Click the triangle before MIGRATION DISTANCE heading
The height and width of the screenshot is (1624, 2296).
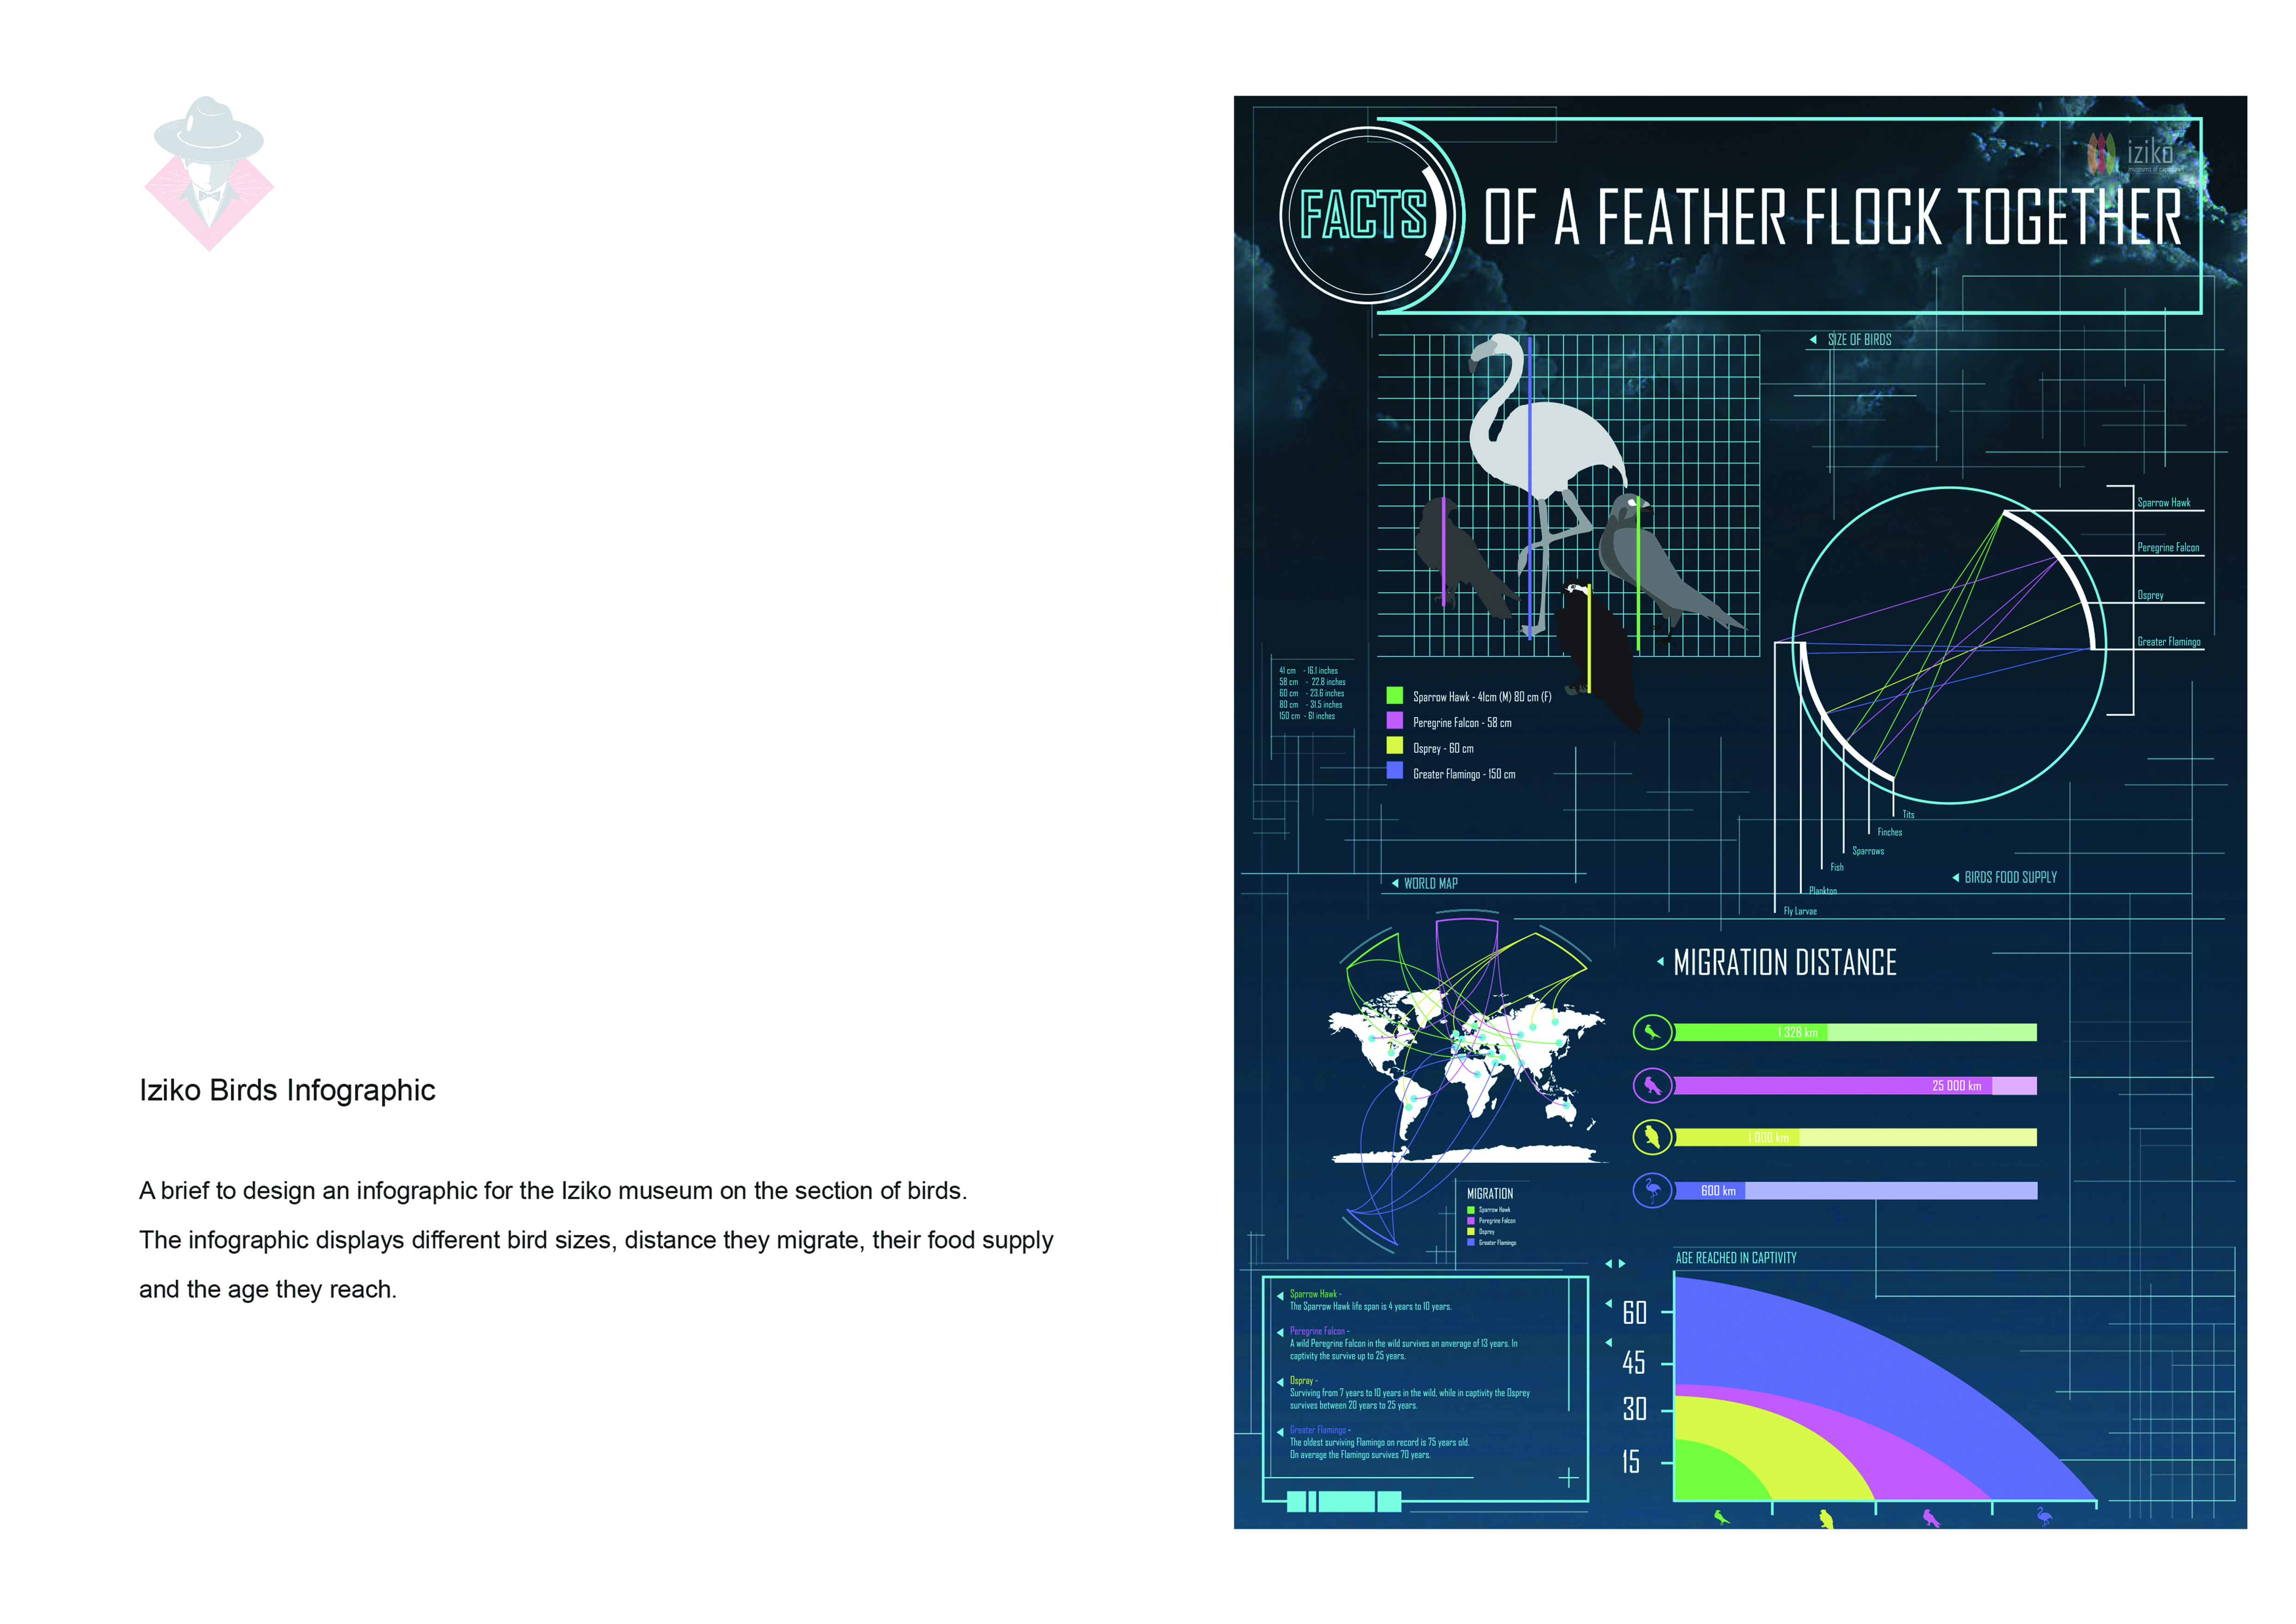(1660, 962)
